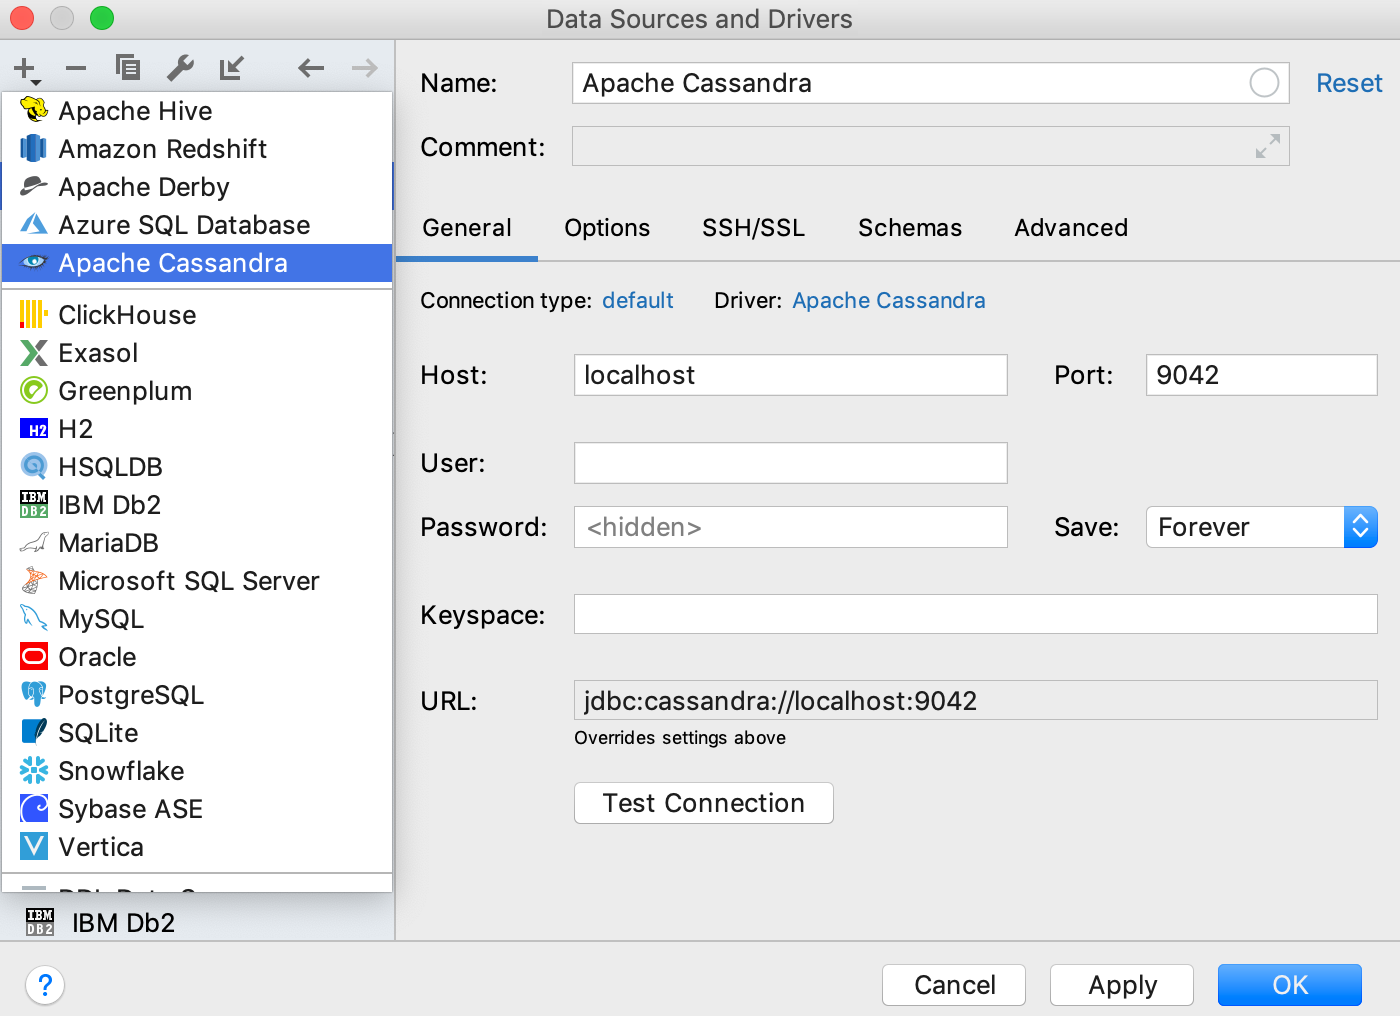The image size is (1400, 1016).
Task: Select the highlighted Apache Cassandra entry
Action: (x=197, y=263)
